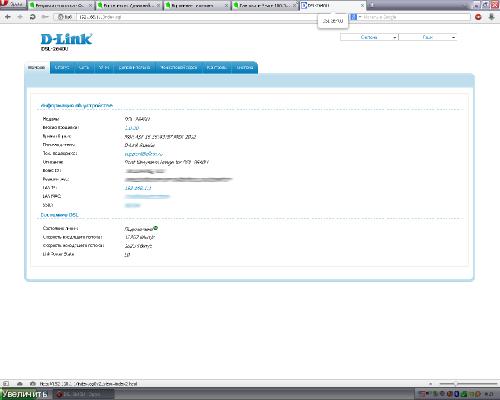Screen dimensions: 500x400
Task: Click the firmware version link
Action: (x=132, y=128)
